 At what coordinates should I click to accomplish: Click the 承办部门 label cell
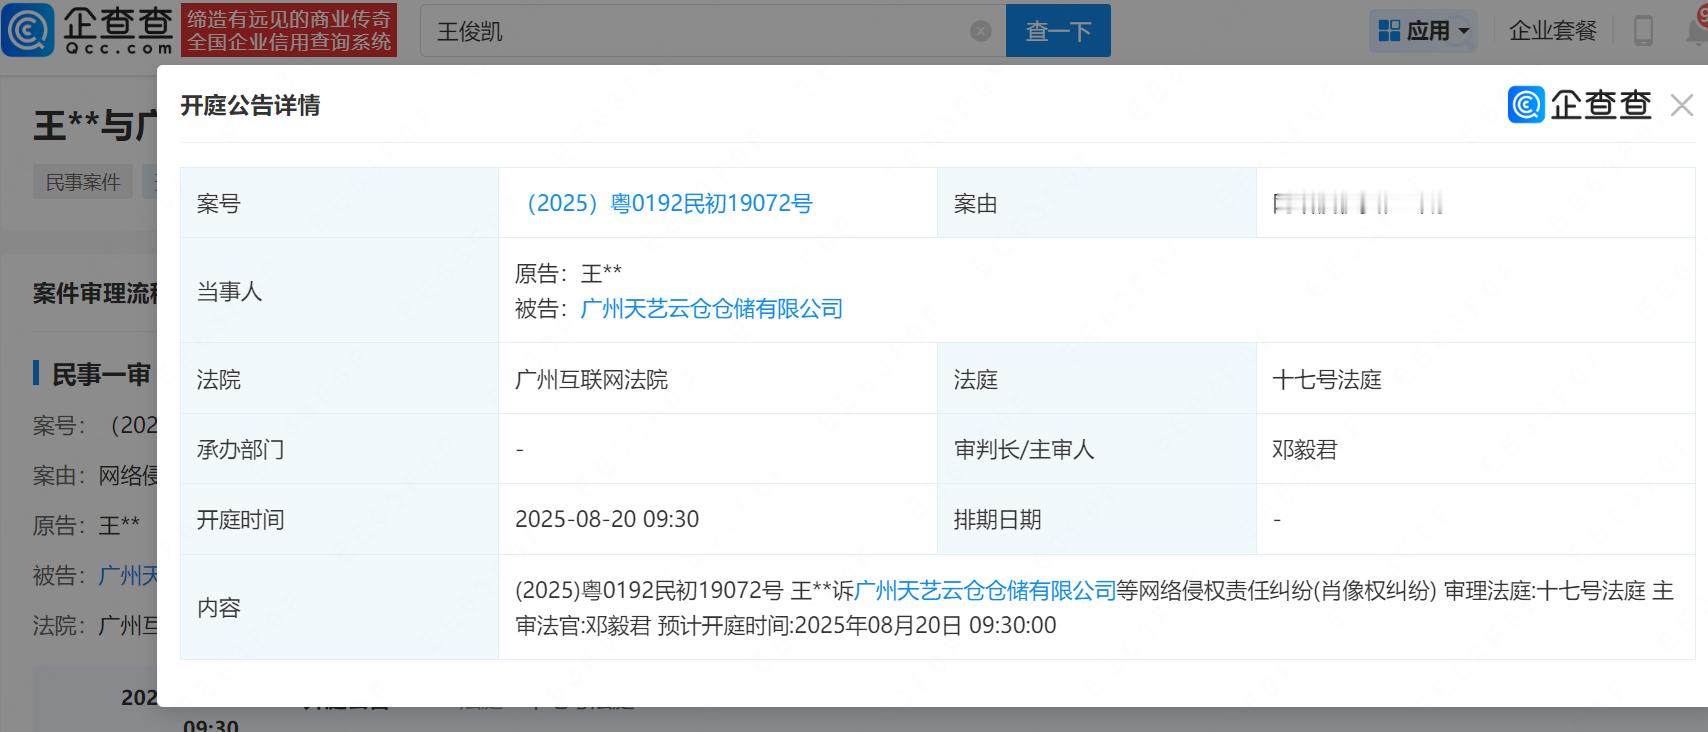click(339, 450)
